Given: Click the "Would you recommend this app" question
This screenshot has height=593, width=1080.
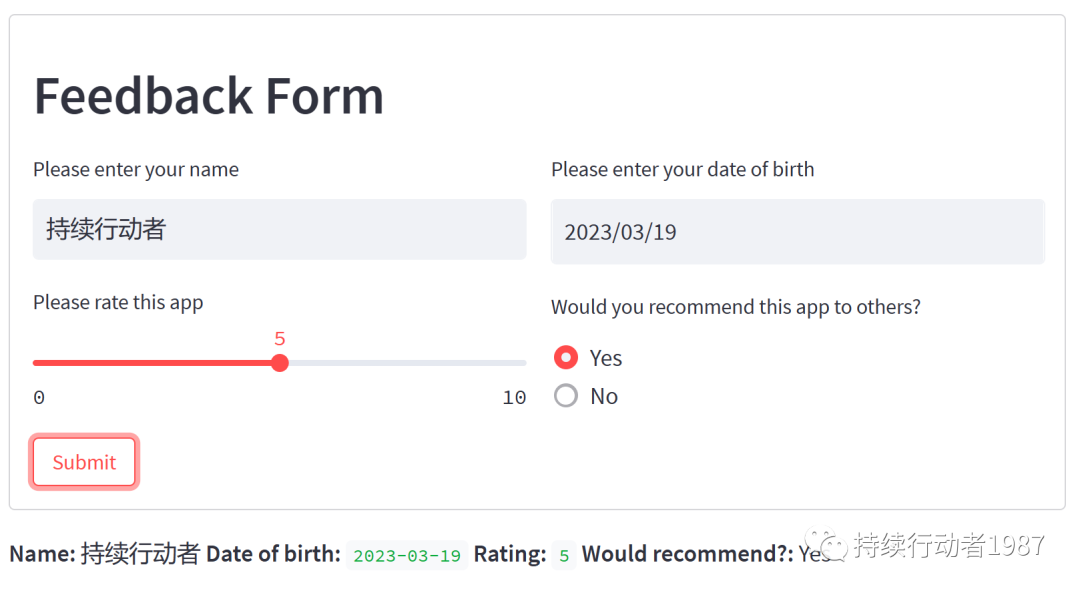Looking at the screenshot, I should click(x=735, y=307).
